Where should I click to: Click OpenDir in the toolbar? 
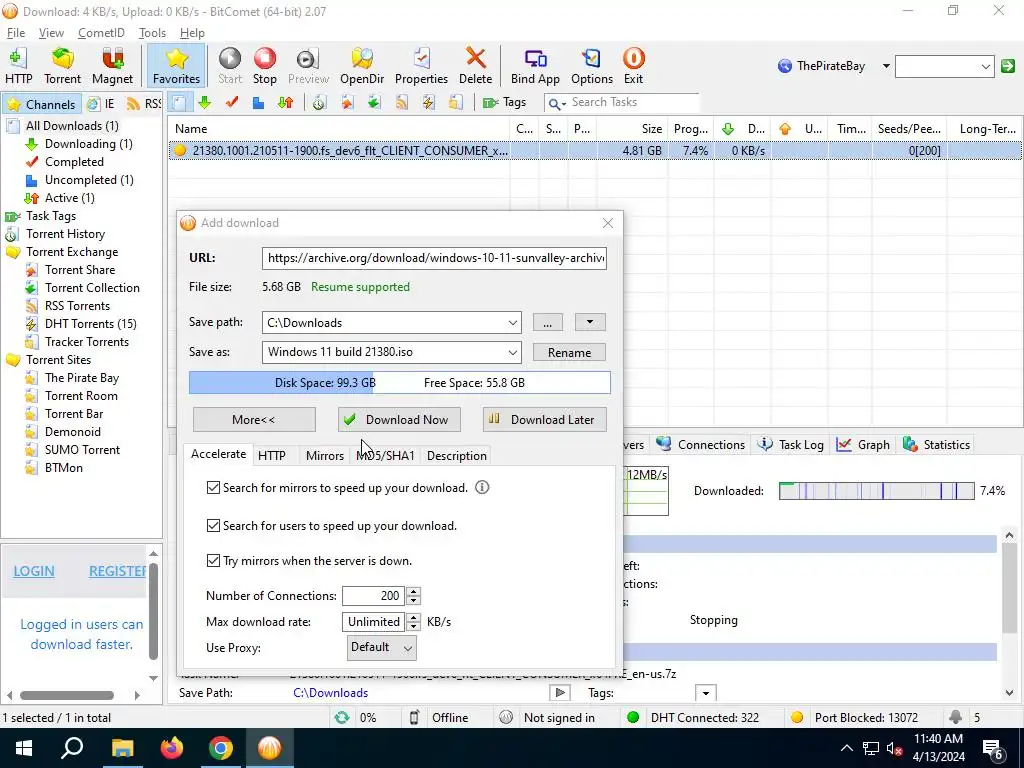point(362,66)
